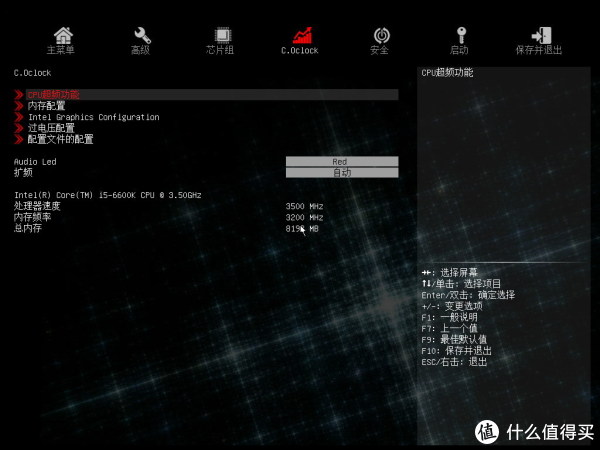
Task: Click the CPU超频功能 help panel title
Action: click(x=447, y=73)
